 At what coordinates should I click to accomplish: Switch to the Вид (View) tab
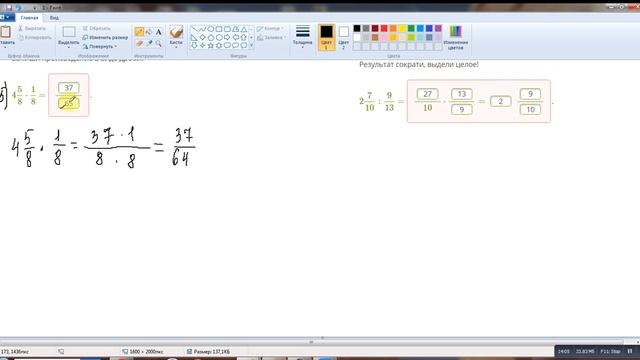[54, 18]
